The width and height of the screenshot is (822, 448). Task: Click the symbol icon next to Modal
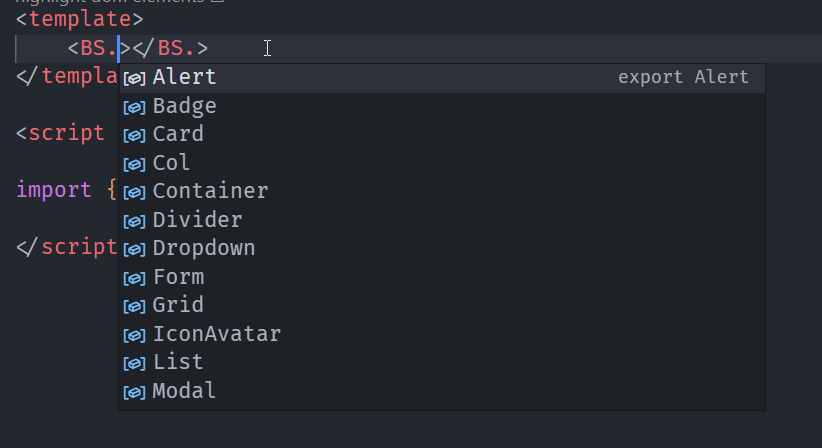(x=134, y=392)
